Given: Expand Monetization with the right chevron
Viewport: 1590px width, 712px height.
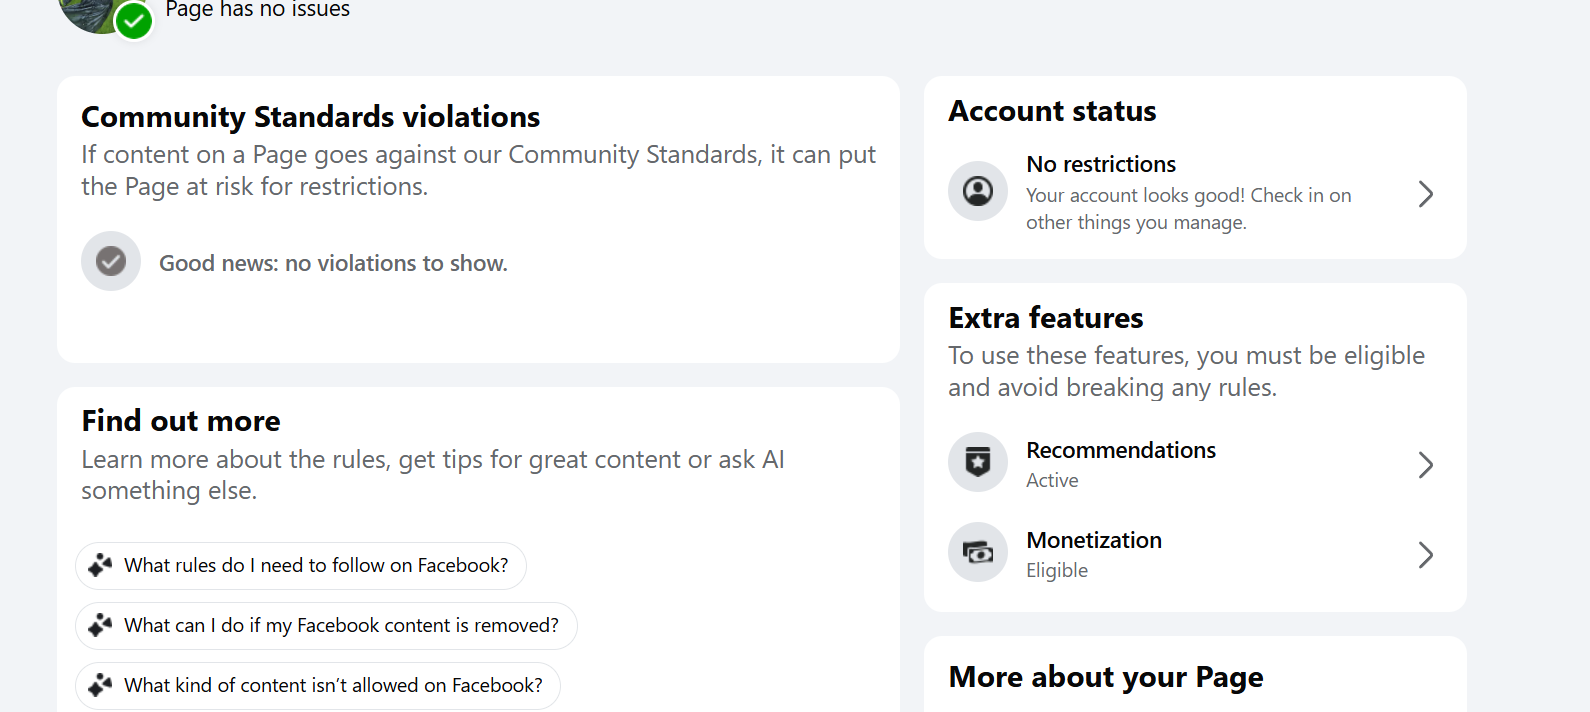Looking at the screenshot, I should [1425, 555].
